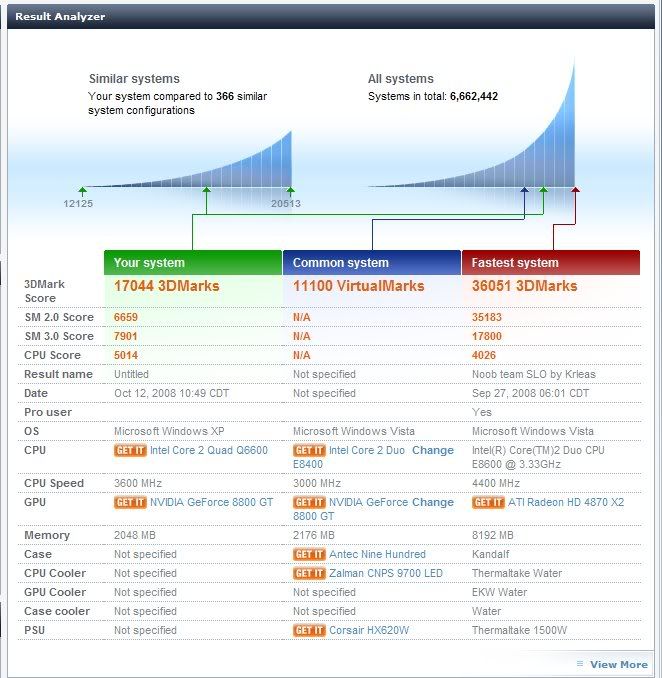Hit GET IT badge next to Corsair HX620W

click(x=309, y=631)
